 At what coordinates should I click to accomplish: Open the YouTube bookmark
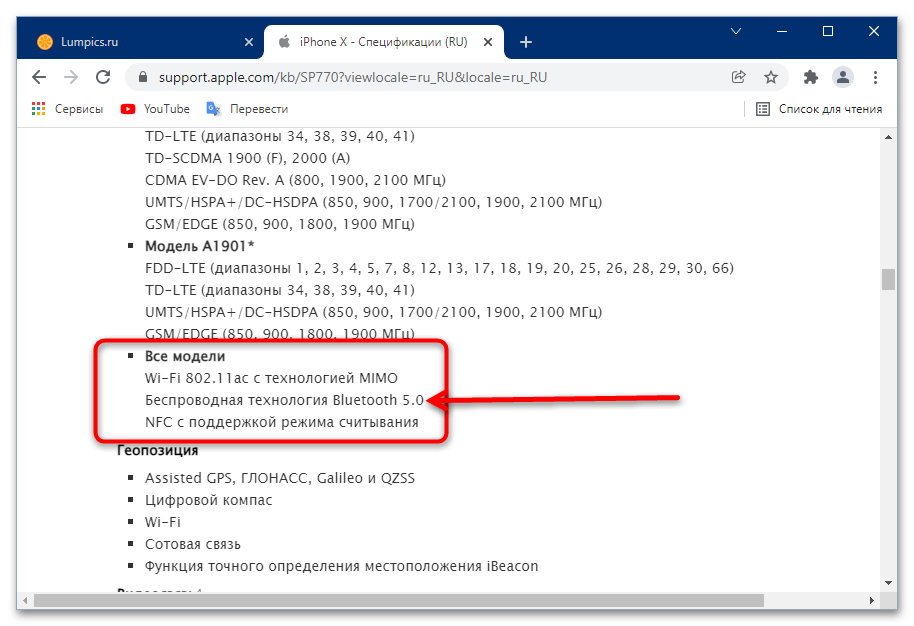[x=155, y=109]
